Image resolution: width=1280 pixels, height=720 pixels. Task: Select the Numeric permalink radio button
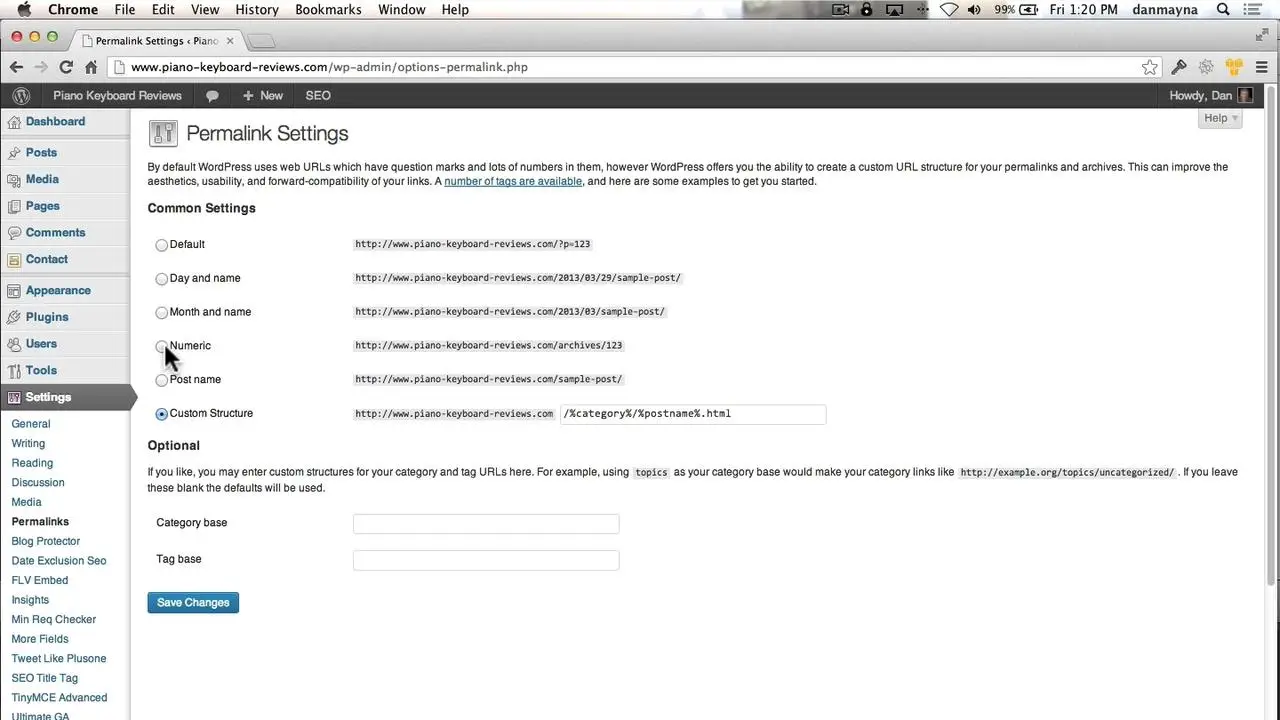click(x=162, y=346)
